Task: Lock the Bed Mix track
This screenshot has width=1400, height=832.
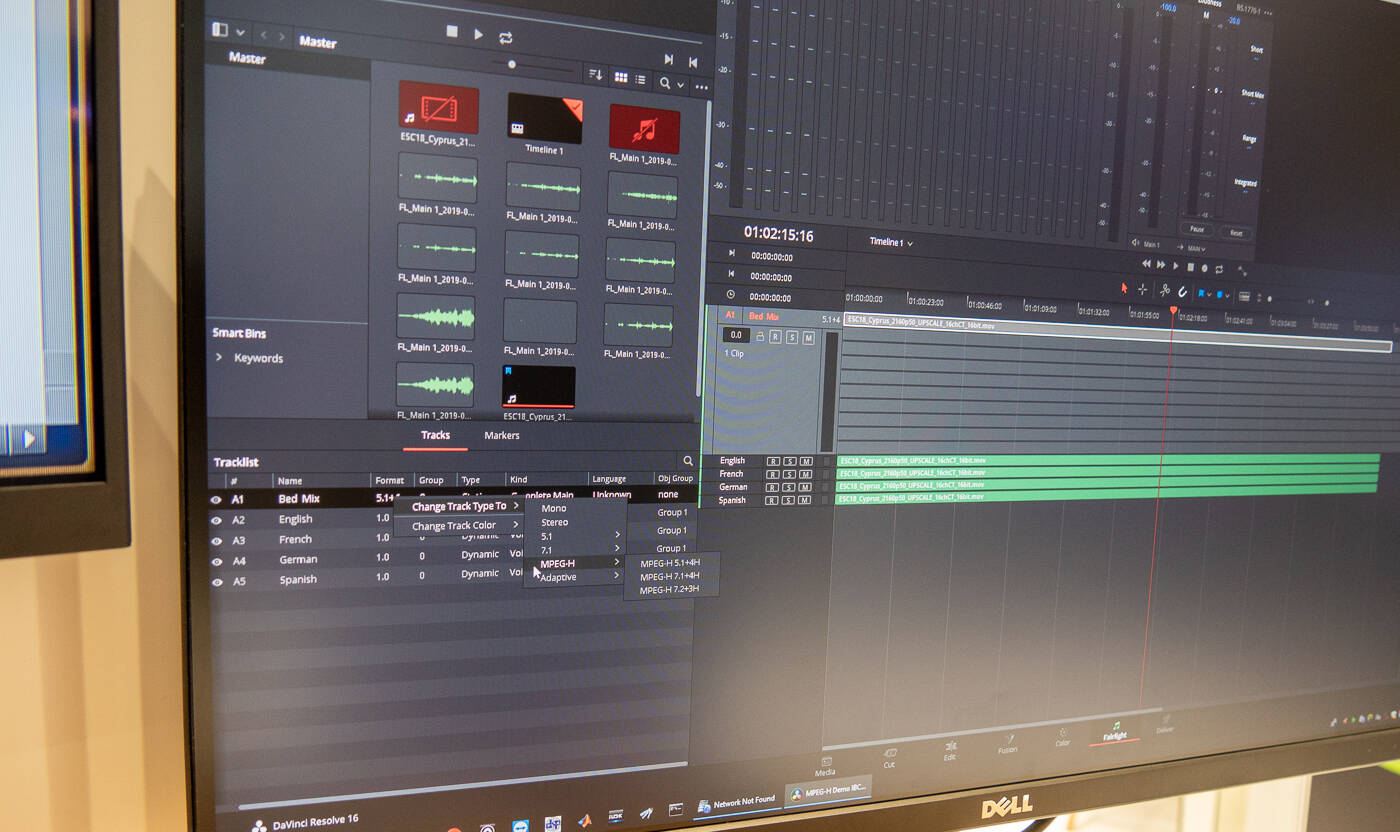Action: point(760,337)
